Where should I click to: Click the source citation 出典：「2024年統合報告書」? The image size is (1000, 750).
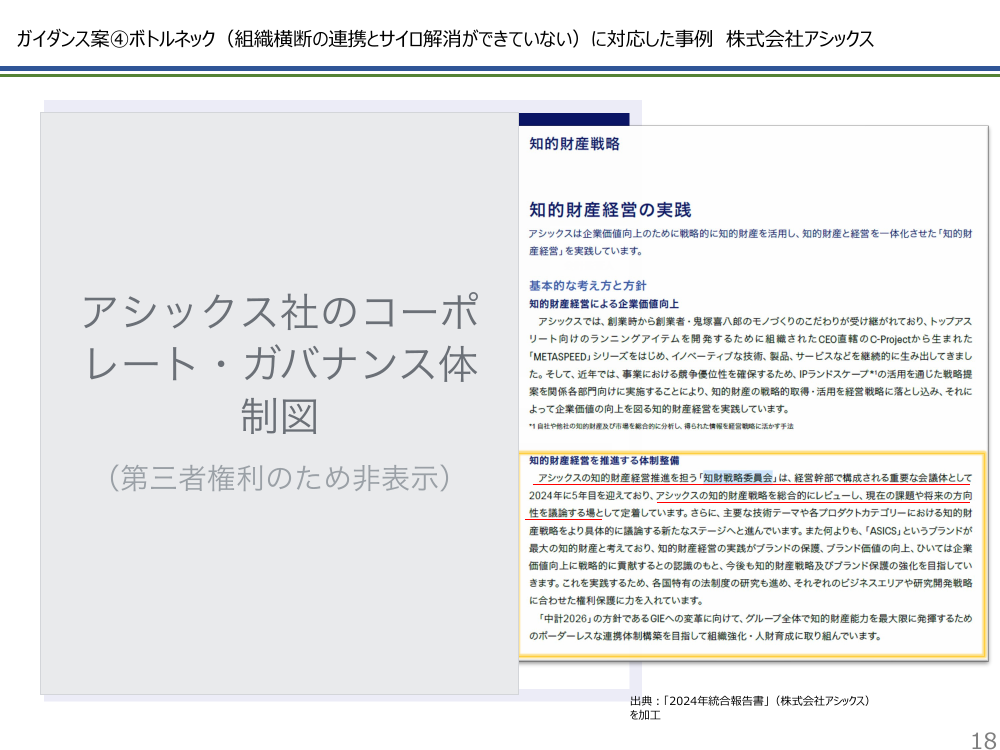[749, 700]
